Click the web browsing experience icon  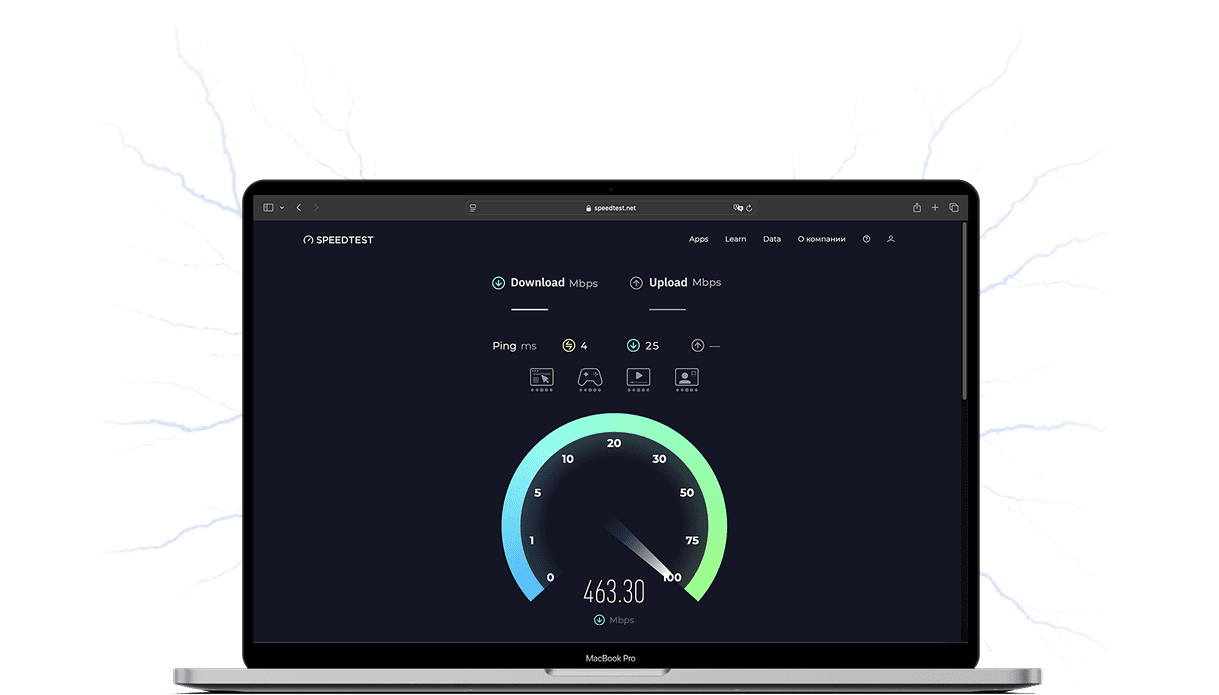tap(541, 377)
